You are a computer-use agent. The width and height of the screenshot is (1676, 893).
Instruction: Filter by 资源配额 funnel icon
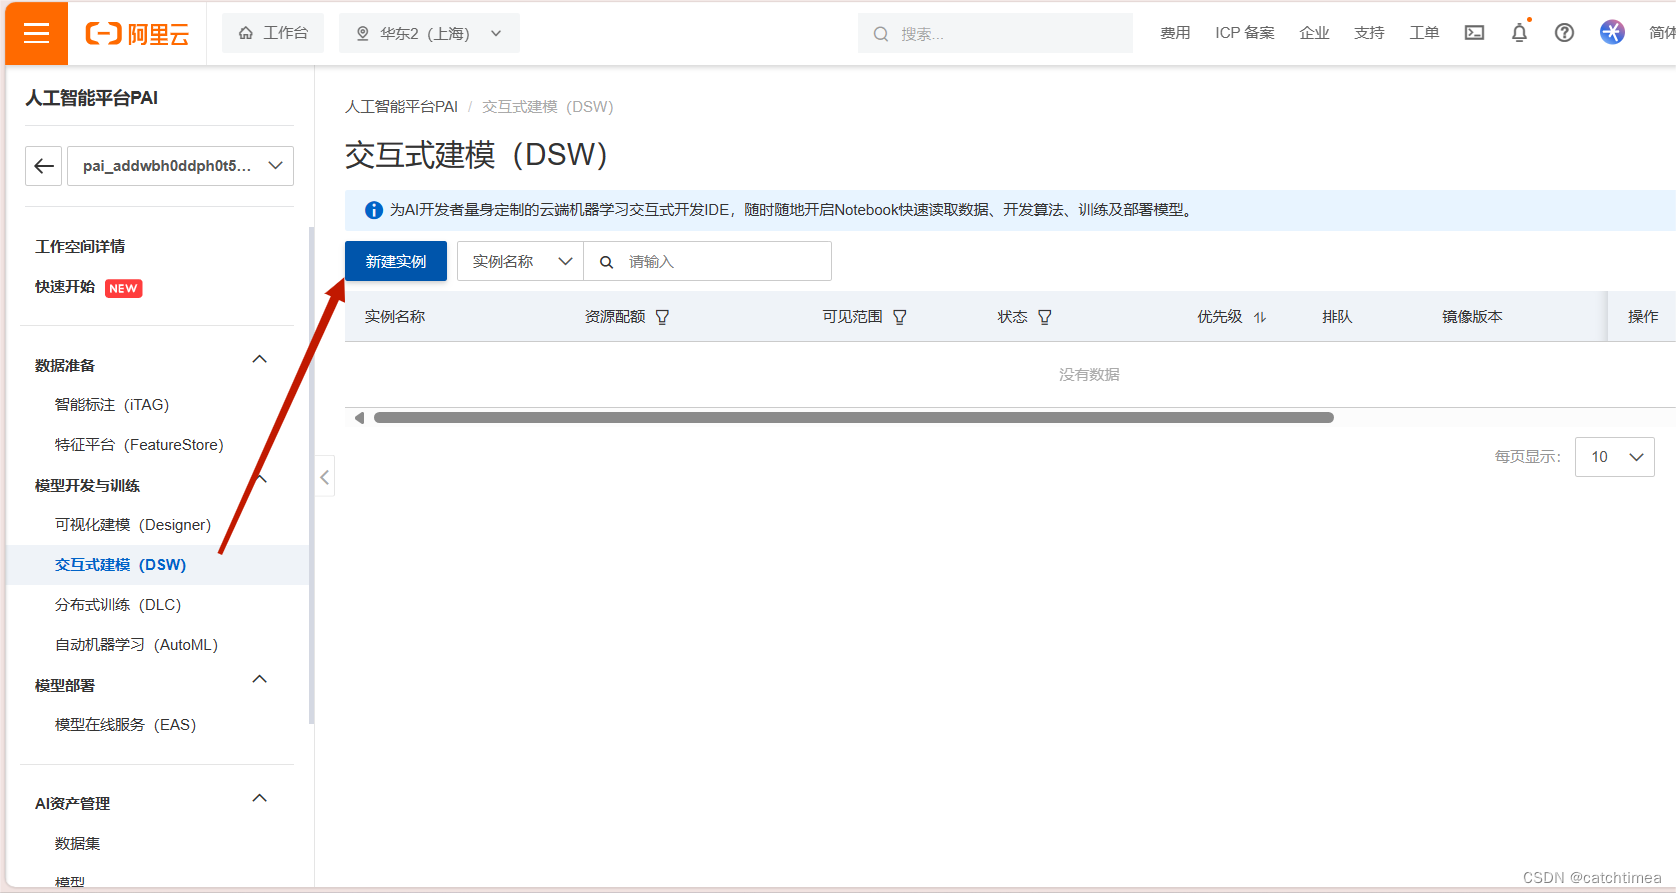tap(662, 317)
